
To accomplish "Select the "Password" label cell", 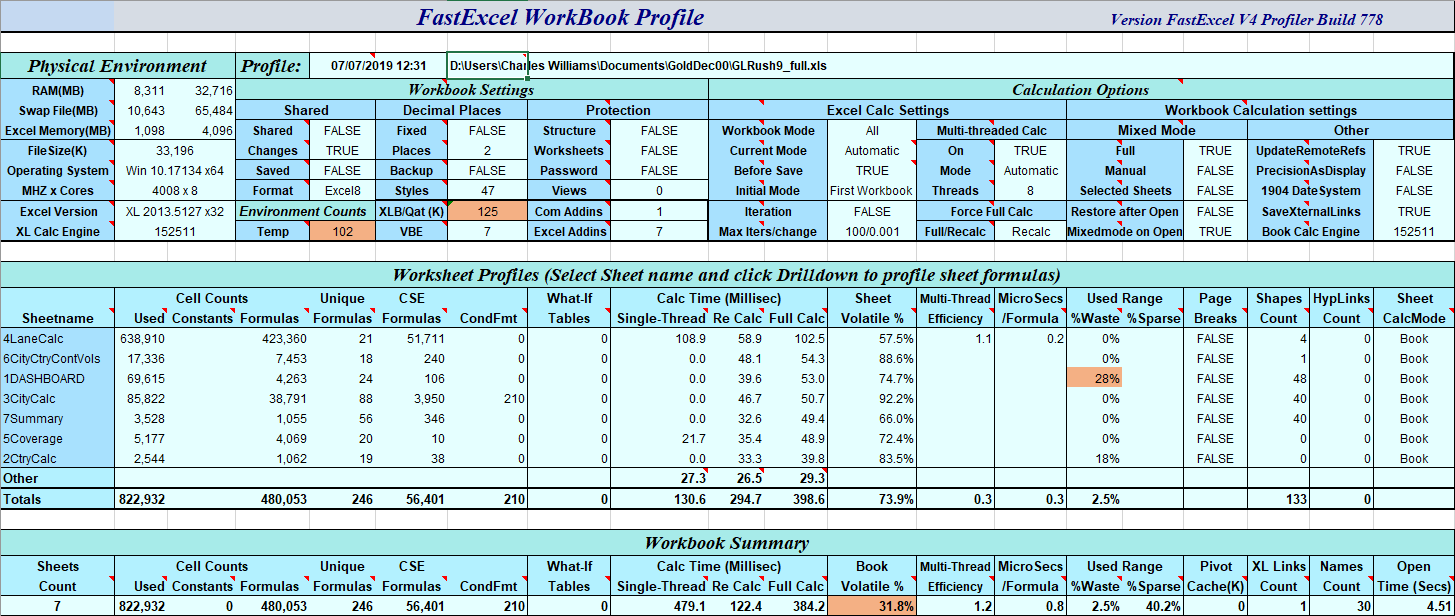I will click(x=568, y=170).
